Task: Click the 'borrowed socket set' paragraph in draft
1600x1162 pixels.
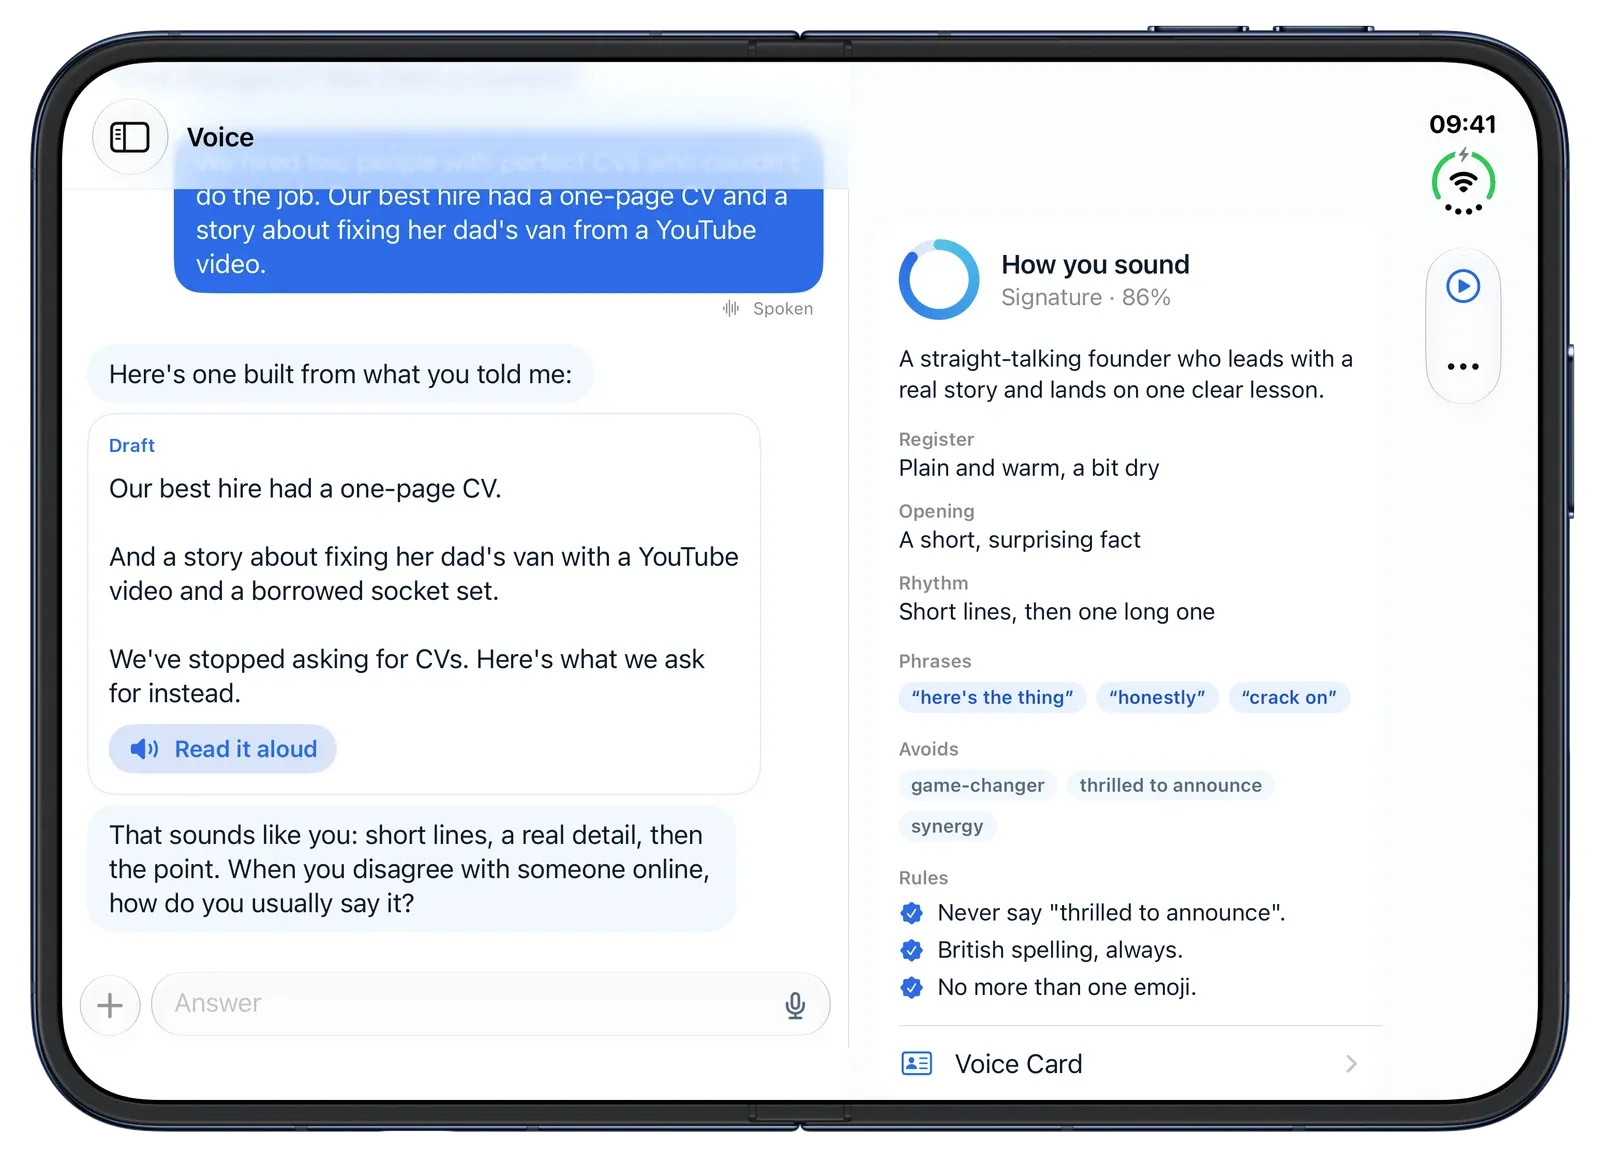Action: pos(424,574)
